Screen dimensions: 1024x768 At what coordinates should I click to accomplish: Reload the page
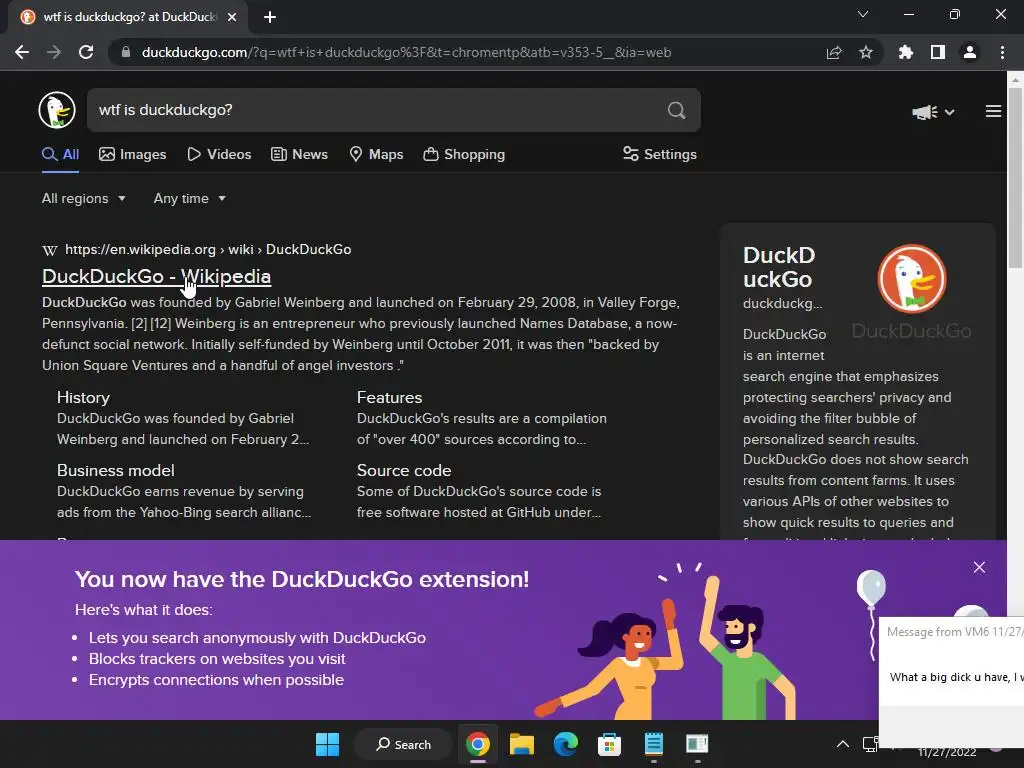point(86,52)
